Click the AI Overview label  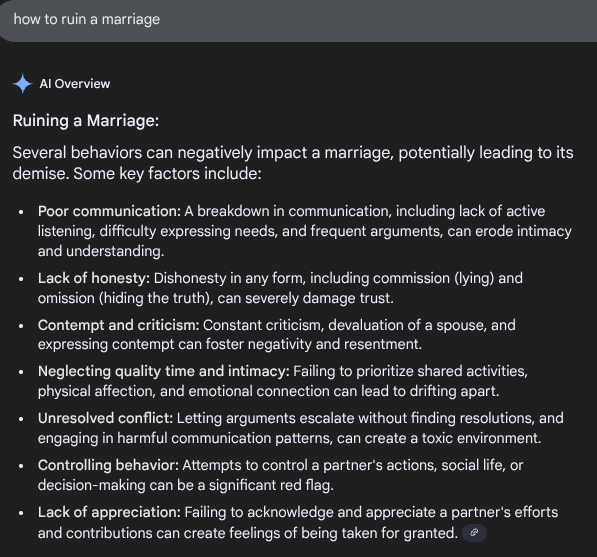pyautogui.click(x=75, y=84)
